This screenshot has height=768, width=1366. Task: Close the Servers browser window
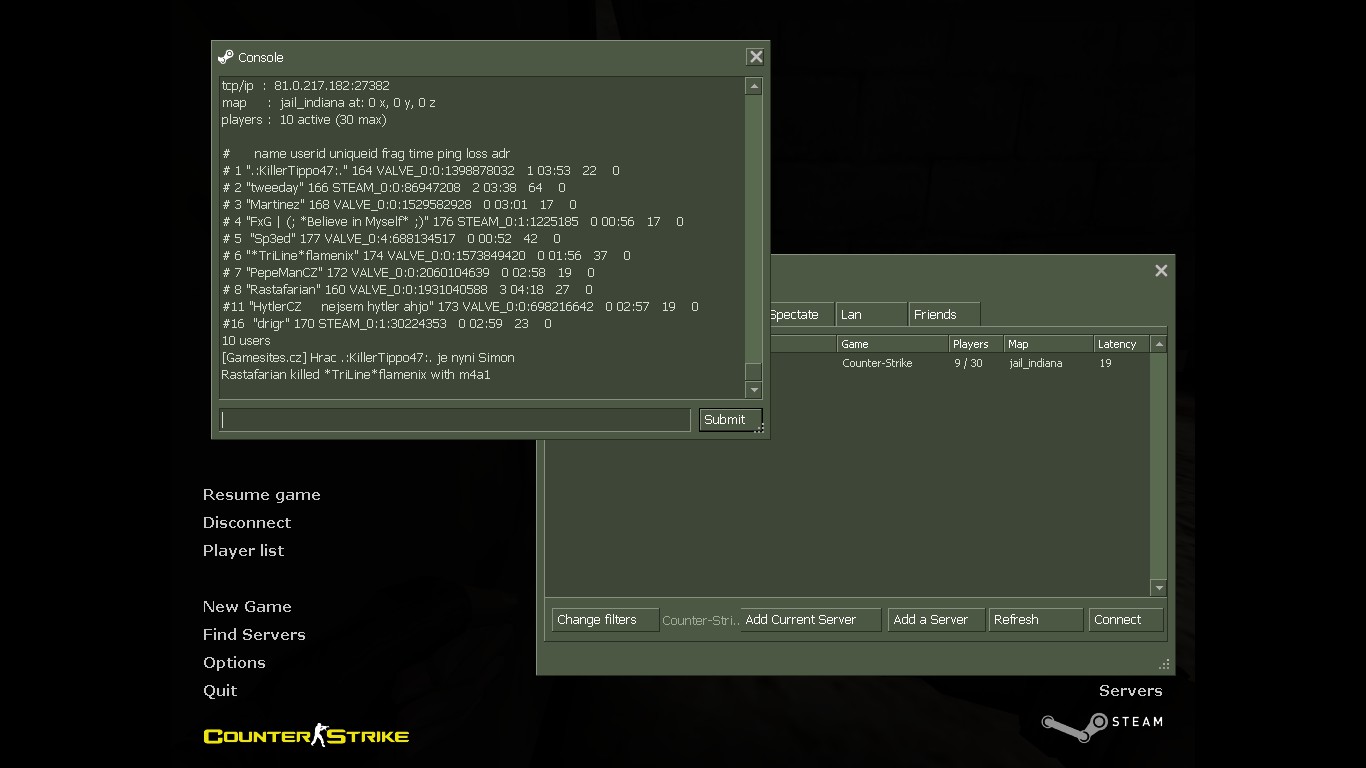click(1161, 270)
